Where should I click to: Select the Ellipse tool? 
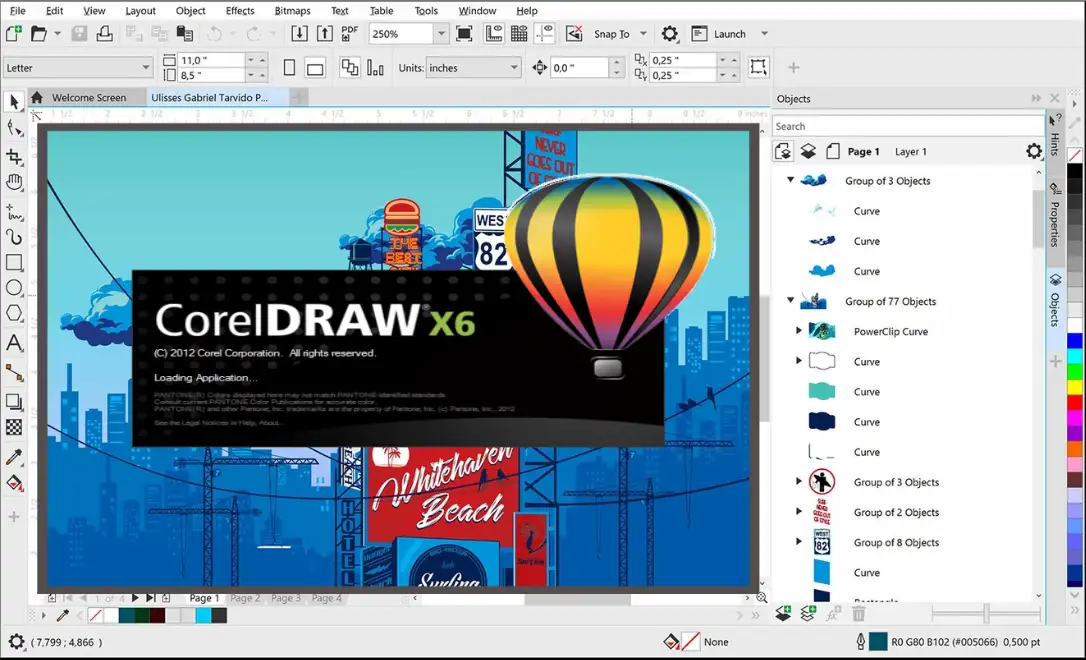[x=14, y=288]
